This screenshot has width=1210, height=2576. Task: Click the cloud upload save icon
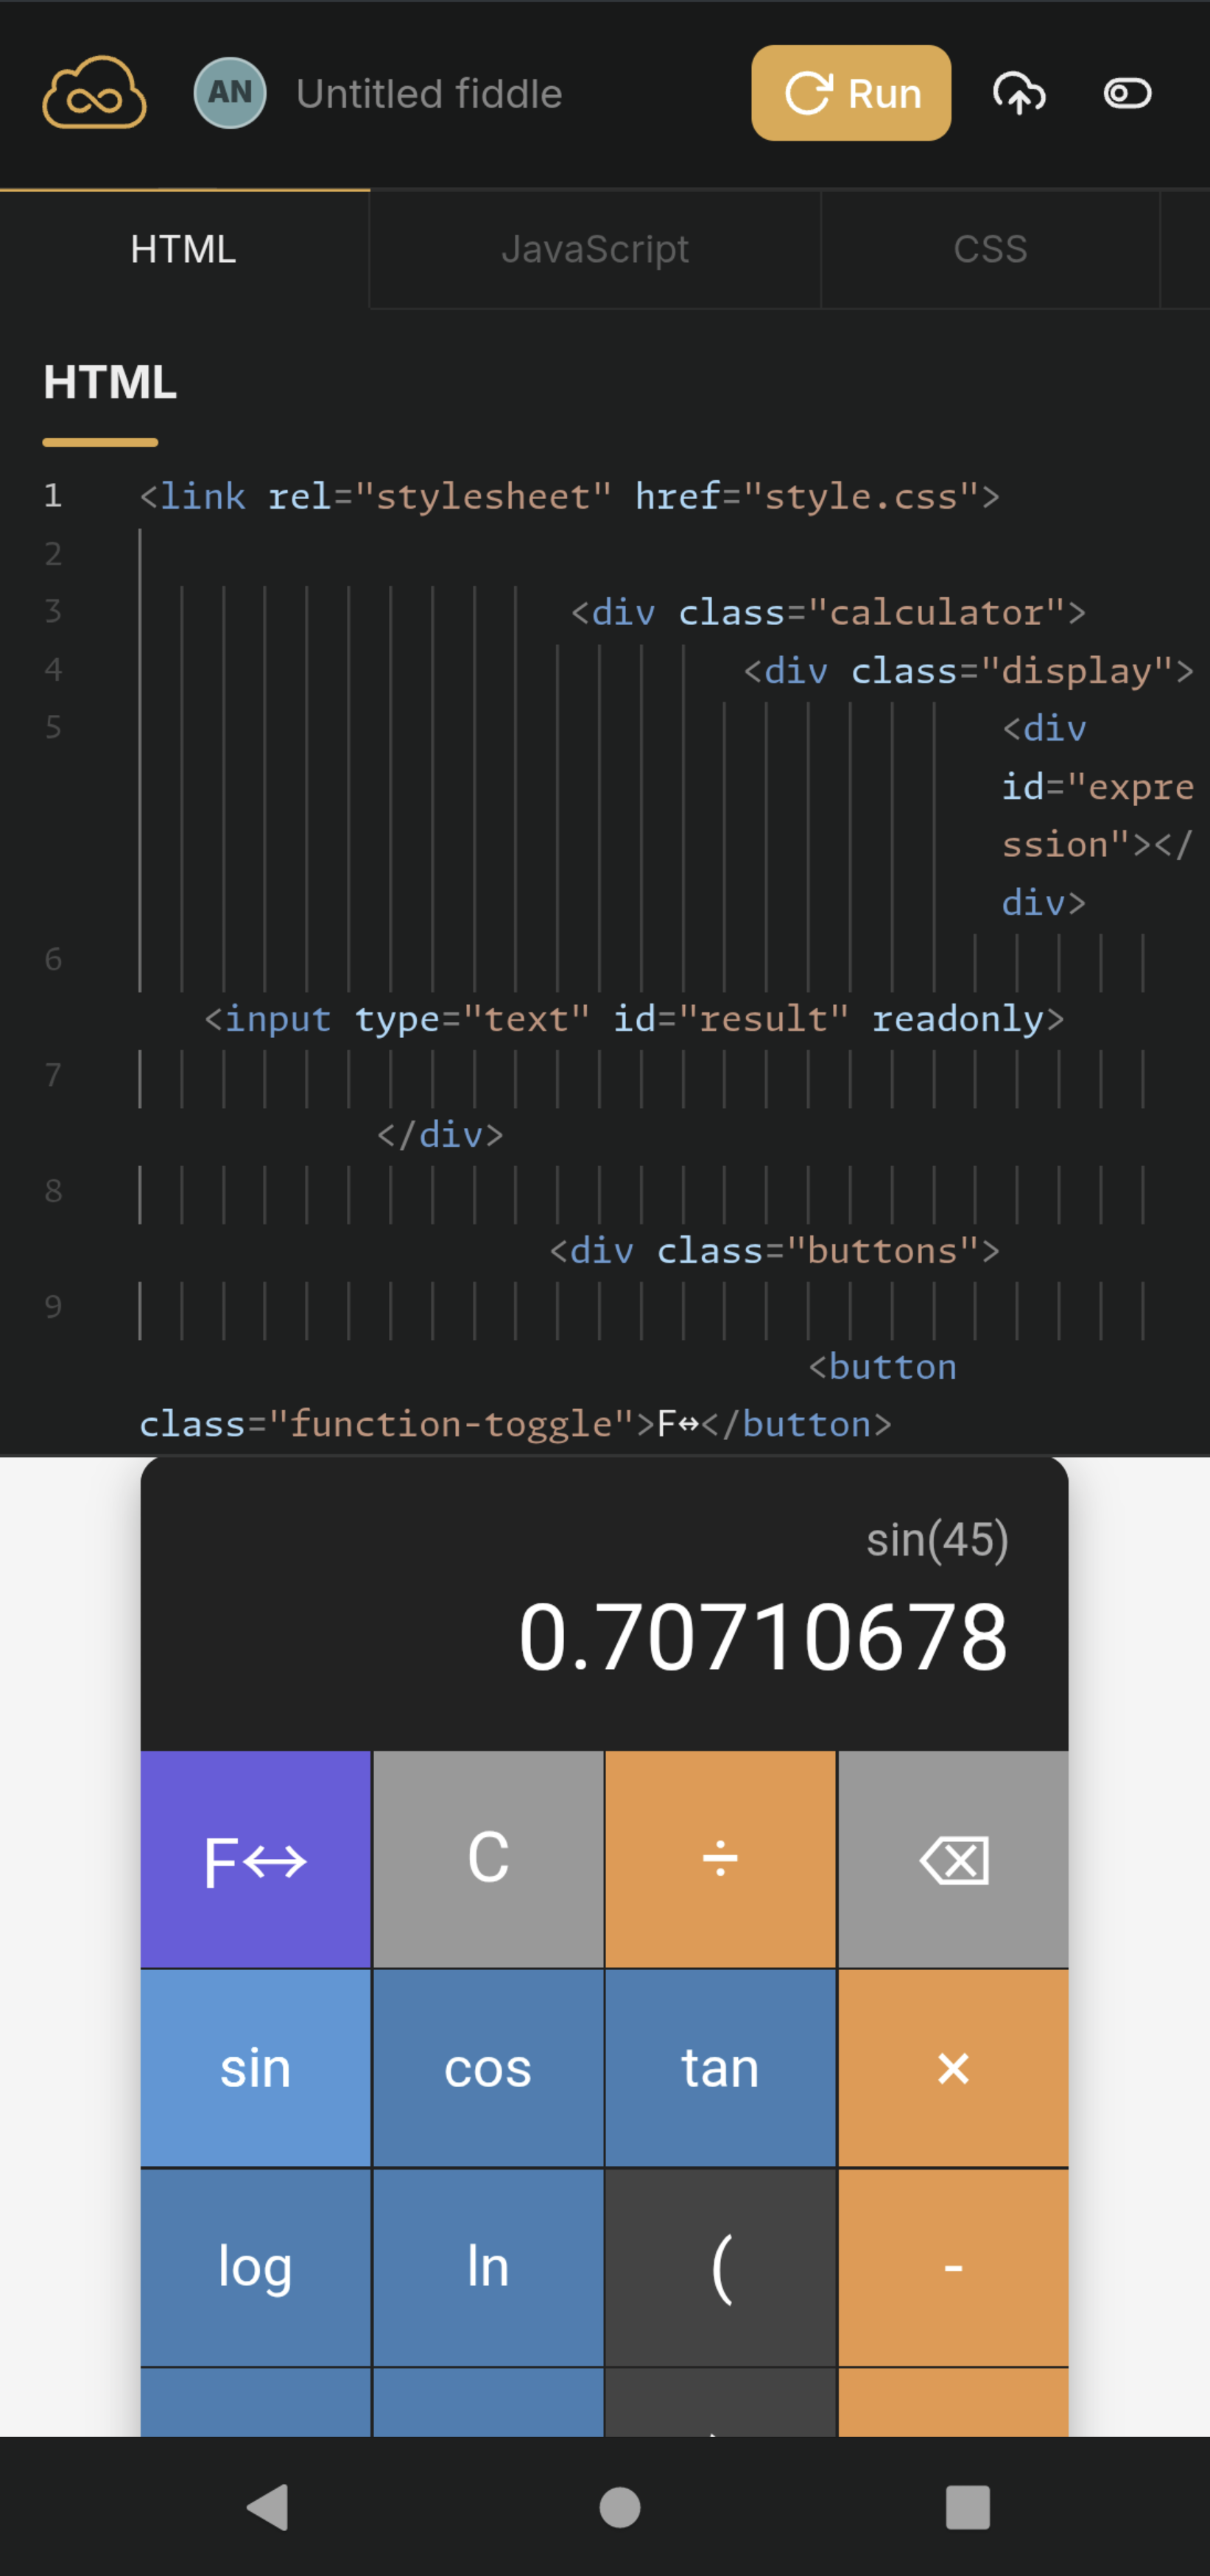(1018, 93)
